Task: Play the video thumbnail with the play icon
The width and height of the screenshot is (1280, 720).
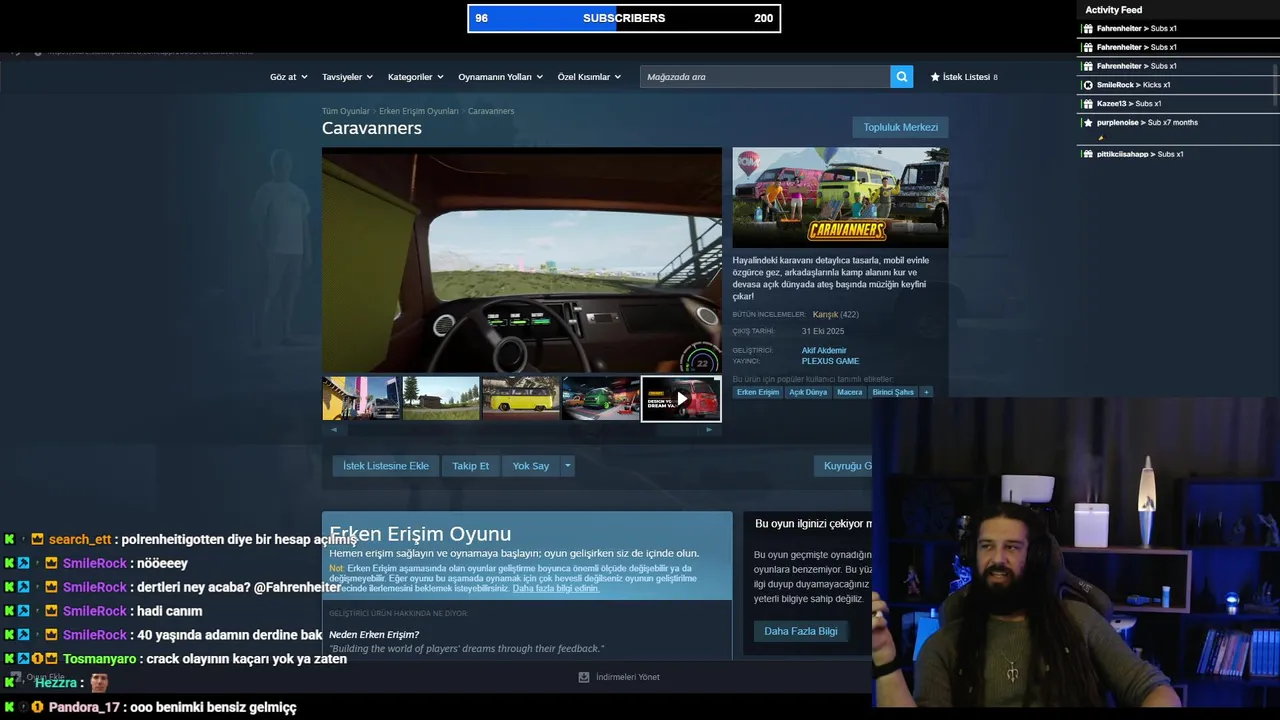Action: point(681,399)
